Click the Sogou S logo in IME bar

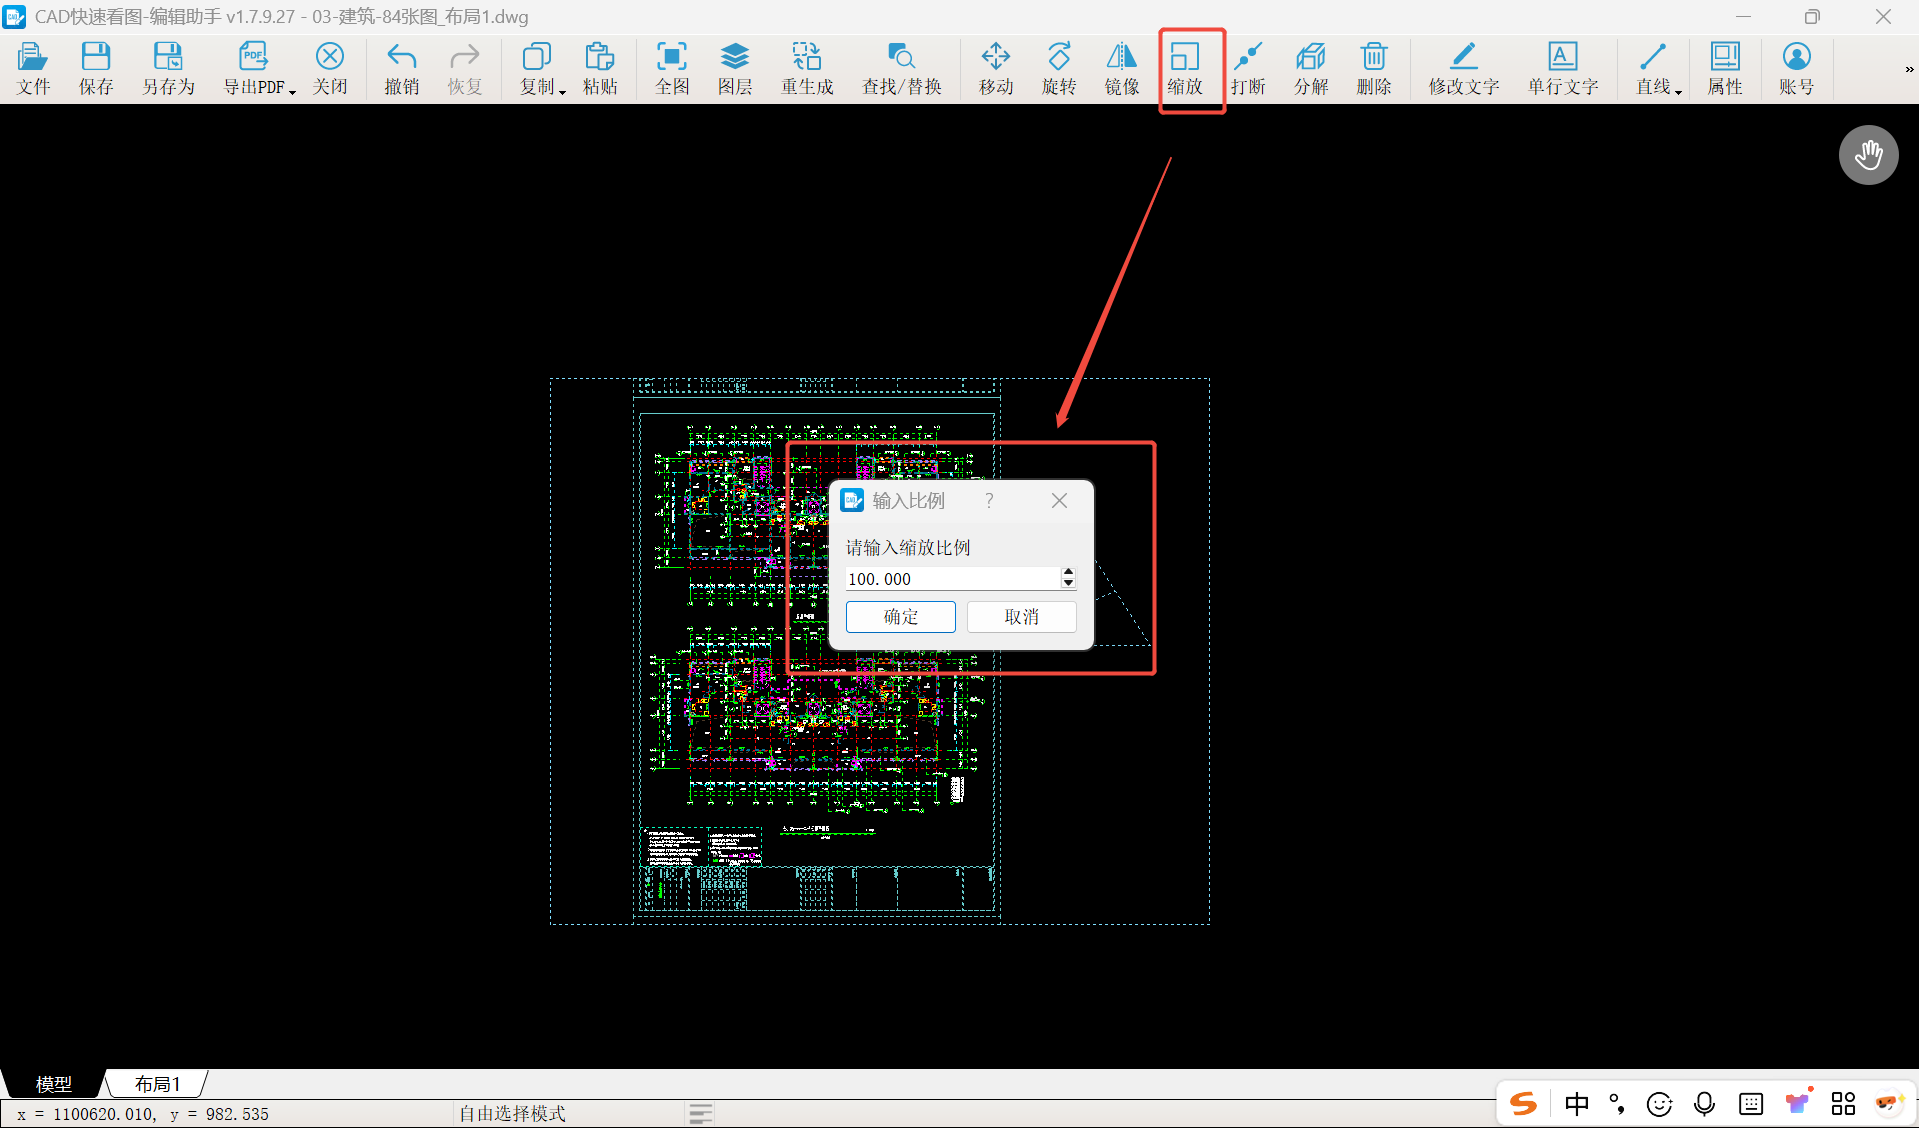tap(1523, 1104)
